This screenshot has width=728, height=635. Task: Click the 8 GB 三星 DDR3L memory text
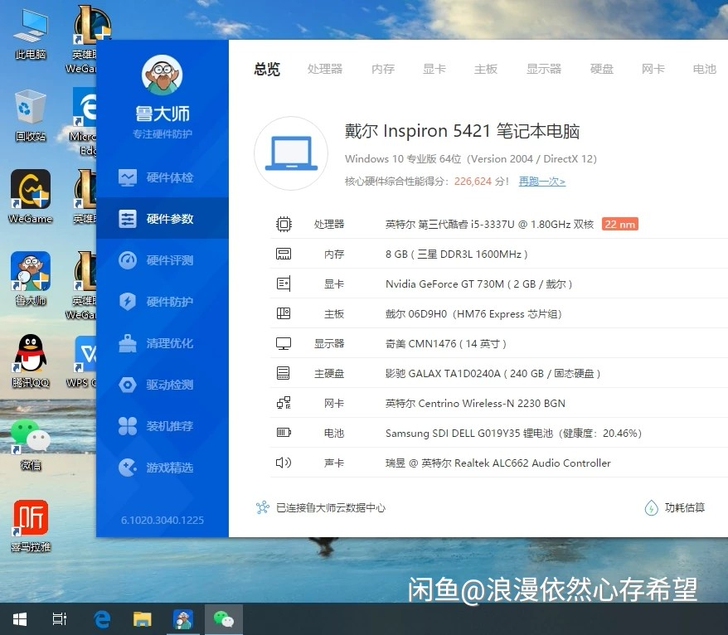456,254
